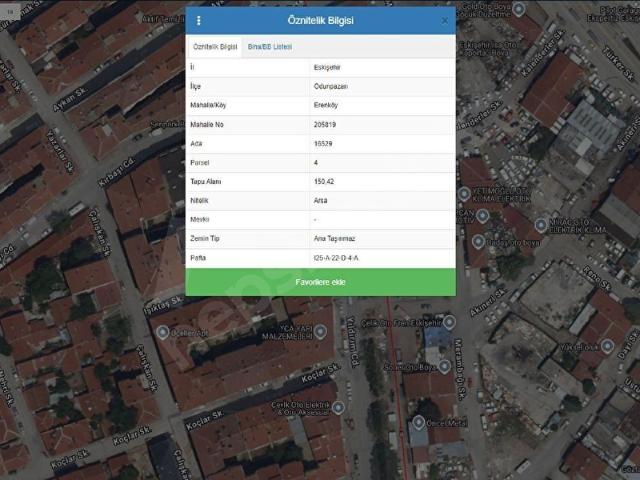640x480 pixels.
Task: Click the Nitelik value Arsa
Action: (320, 200)
